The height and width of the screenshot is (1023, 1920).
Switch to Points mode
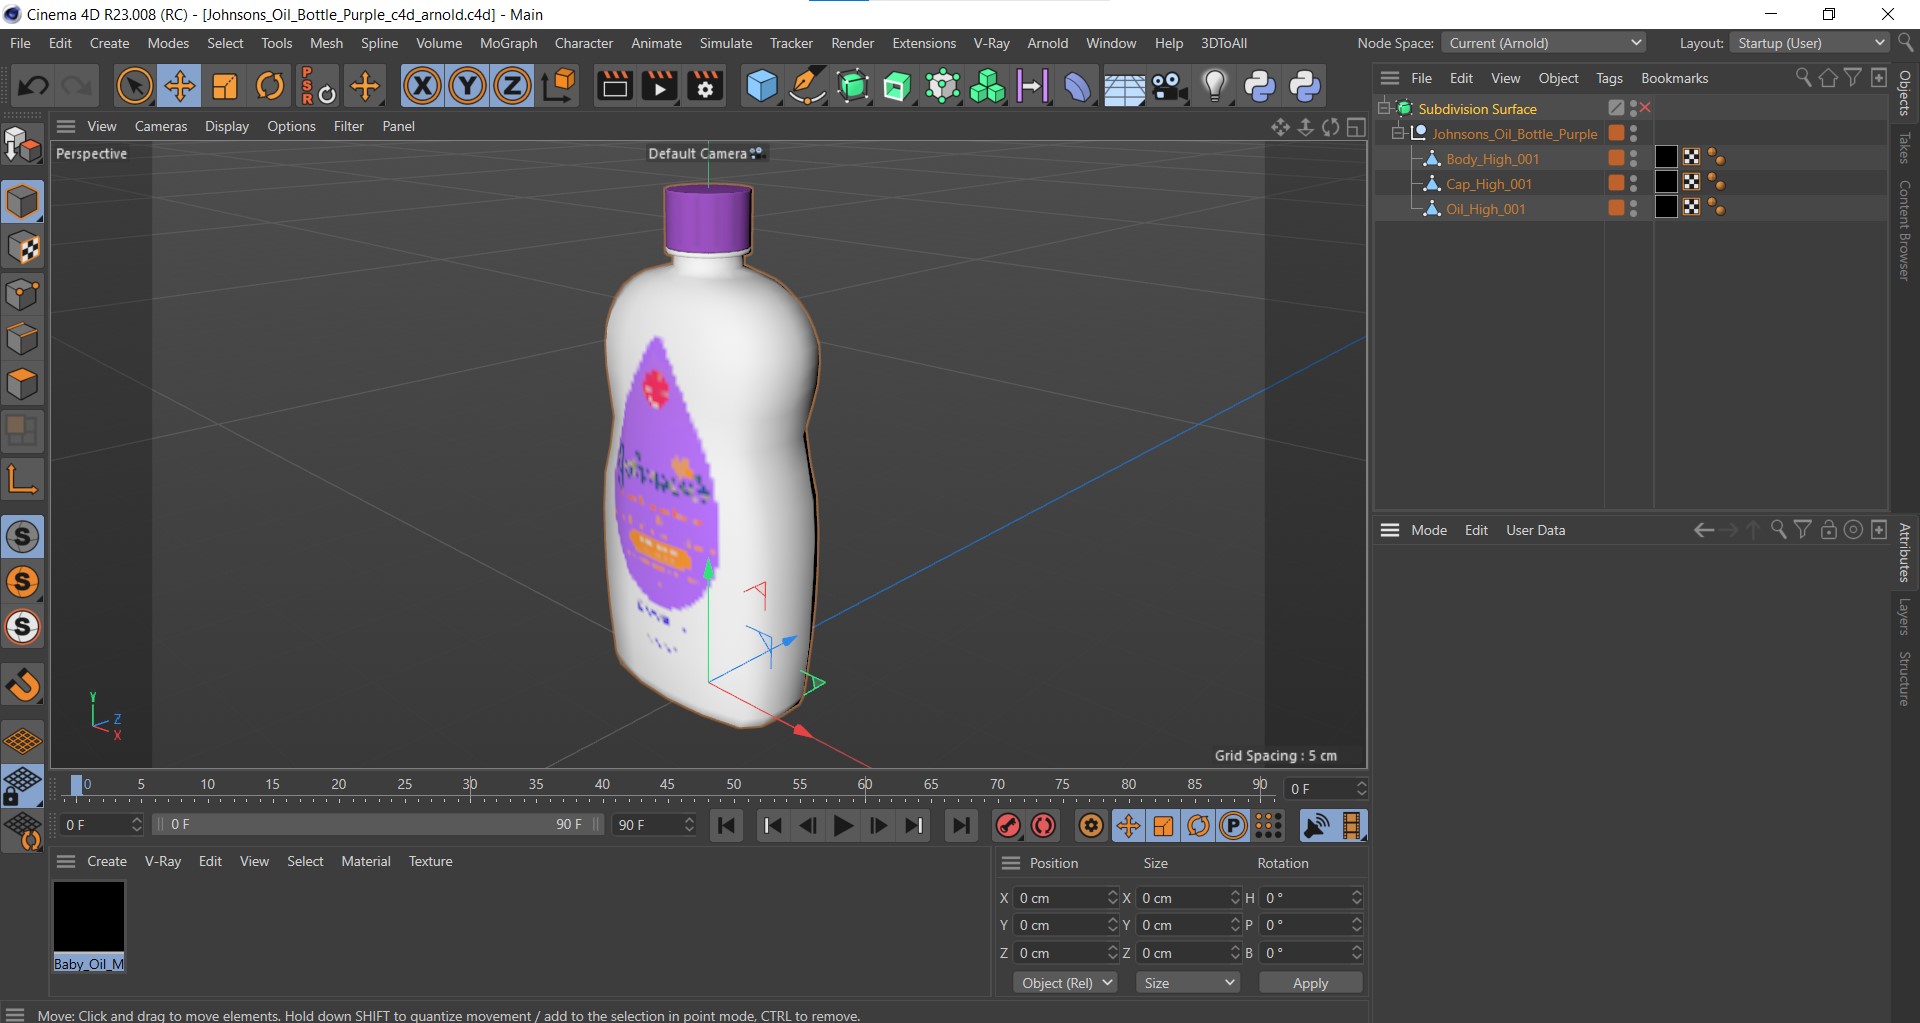pos(22,294)
